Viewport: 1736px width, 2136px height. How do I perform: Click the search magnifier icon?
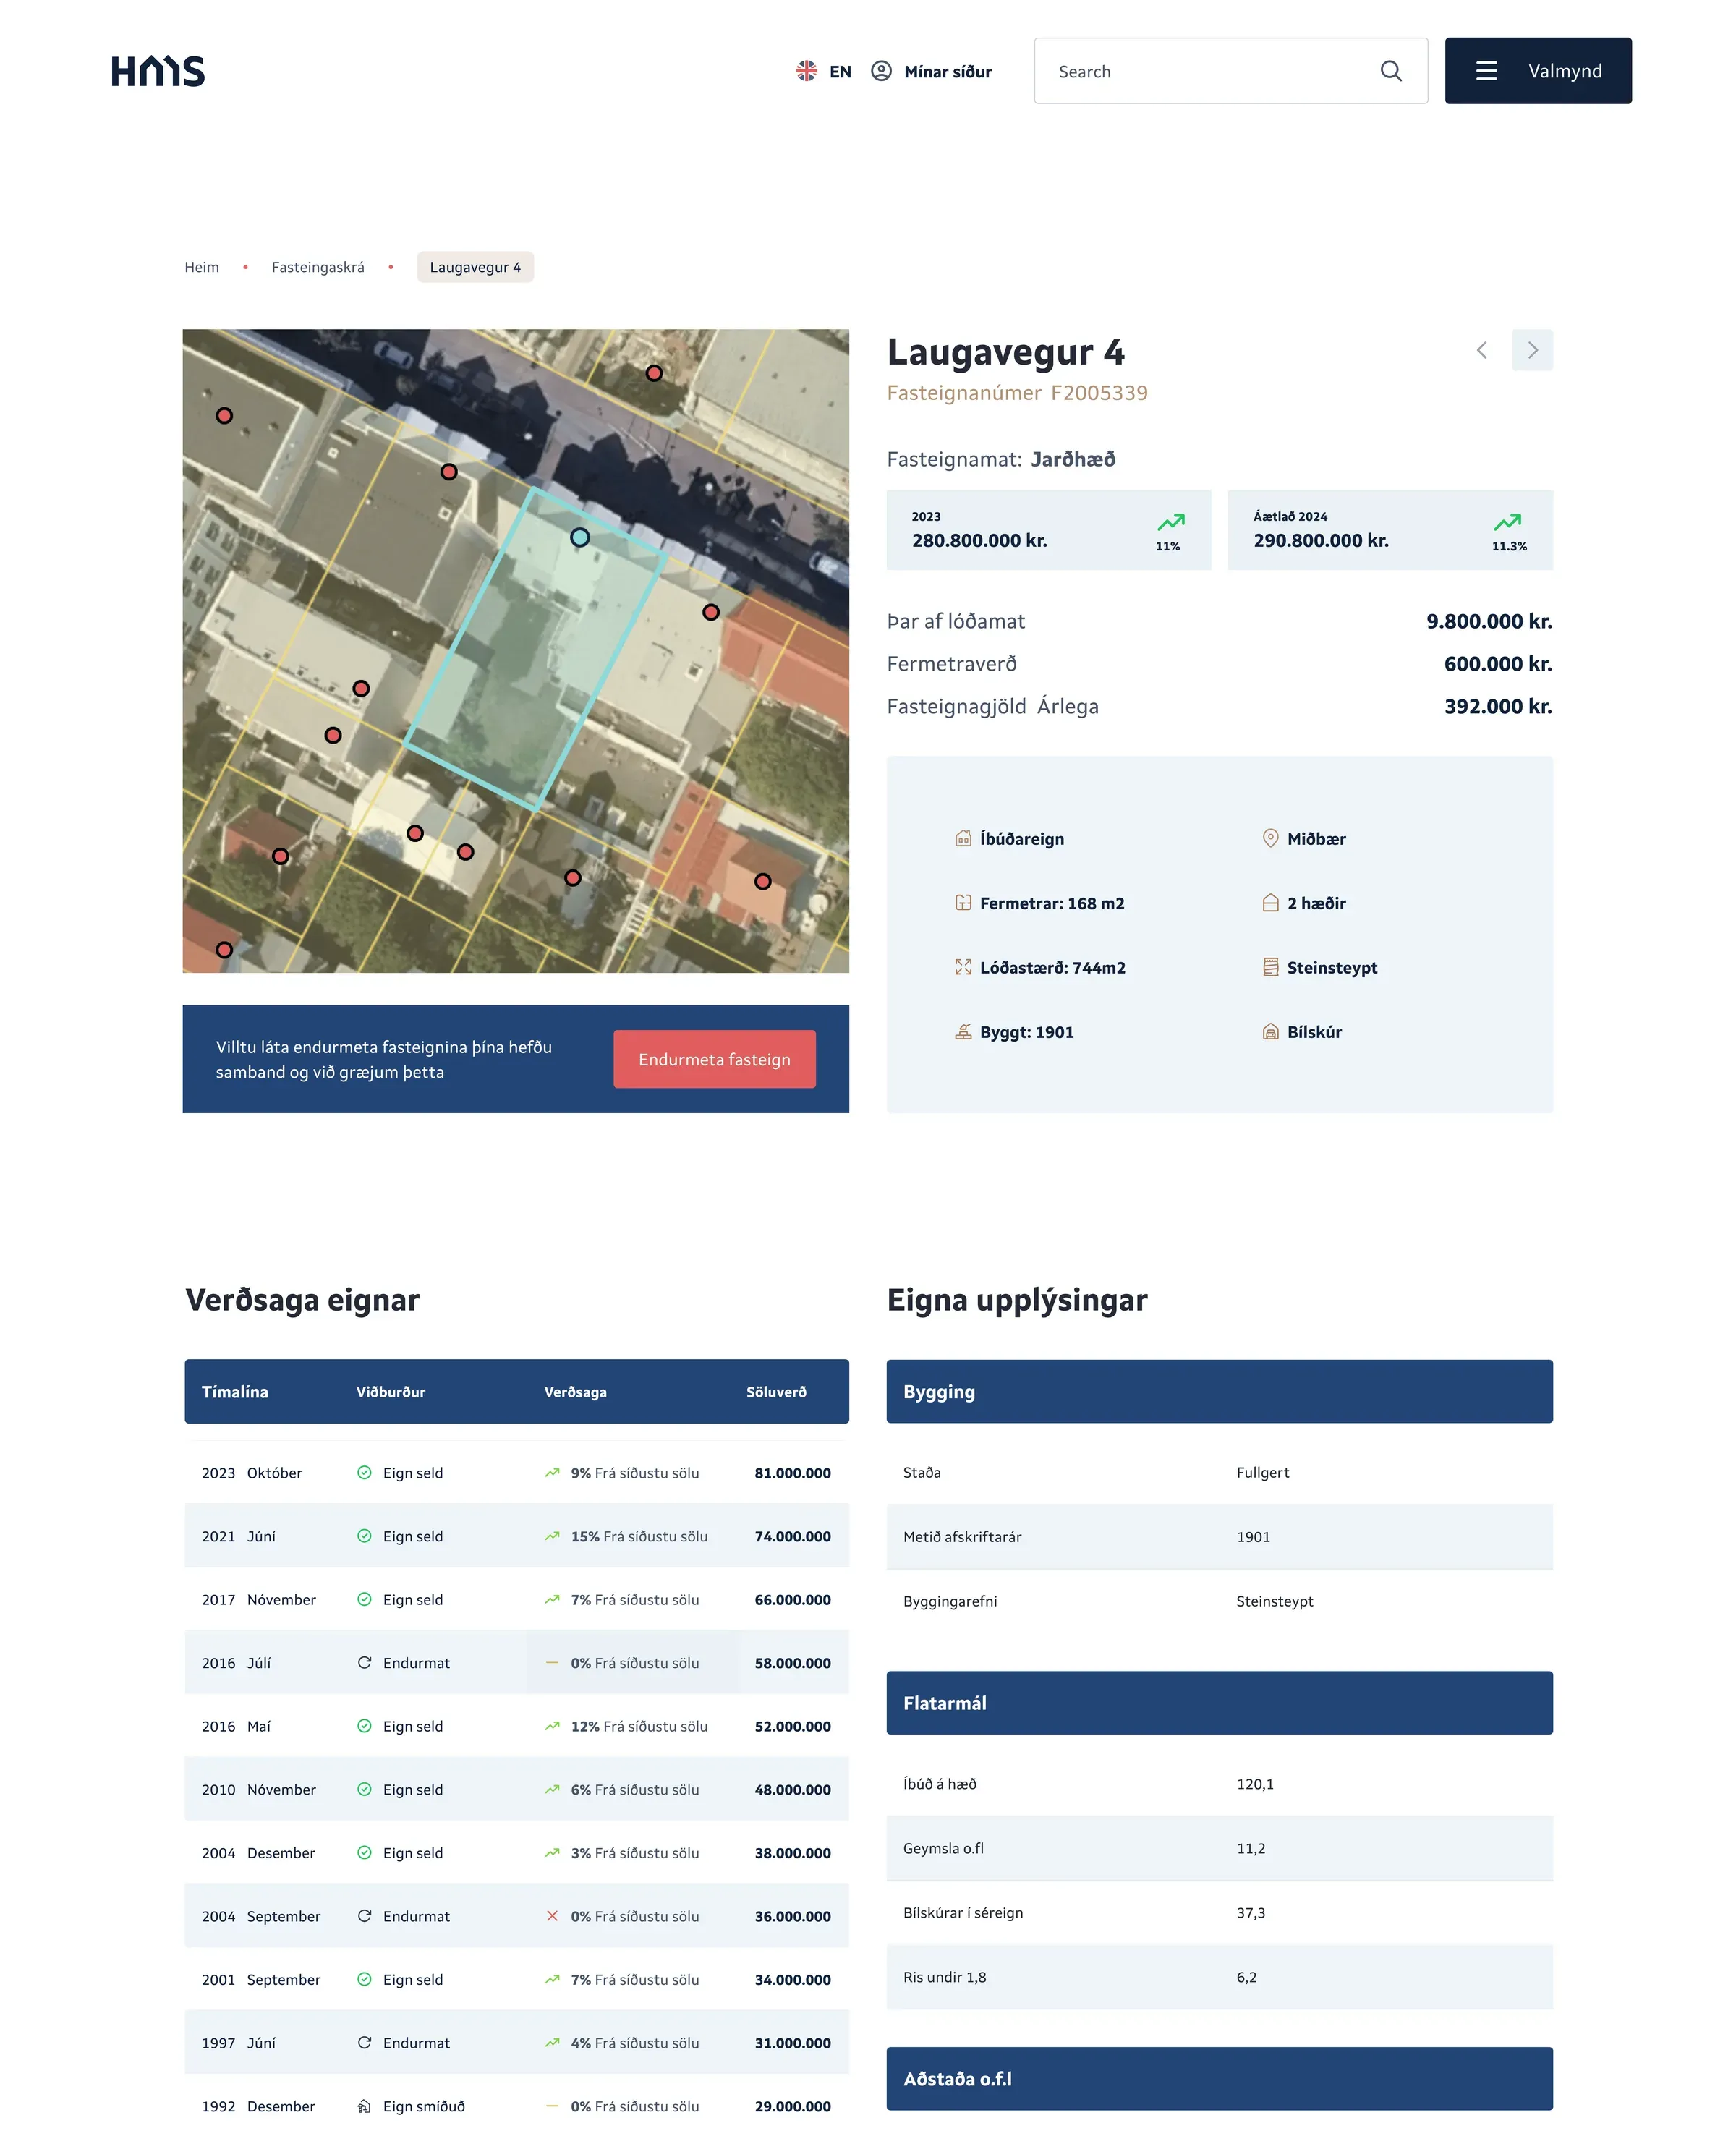[1391, 71]
